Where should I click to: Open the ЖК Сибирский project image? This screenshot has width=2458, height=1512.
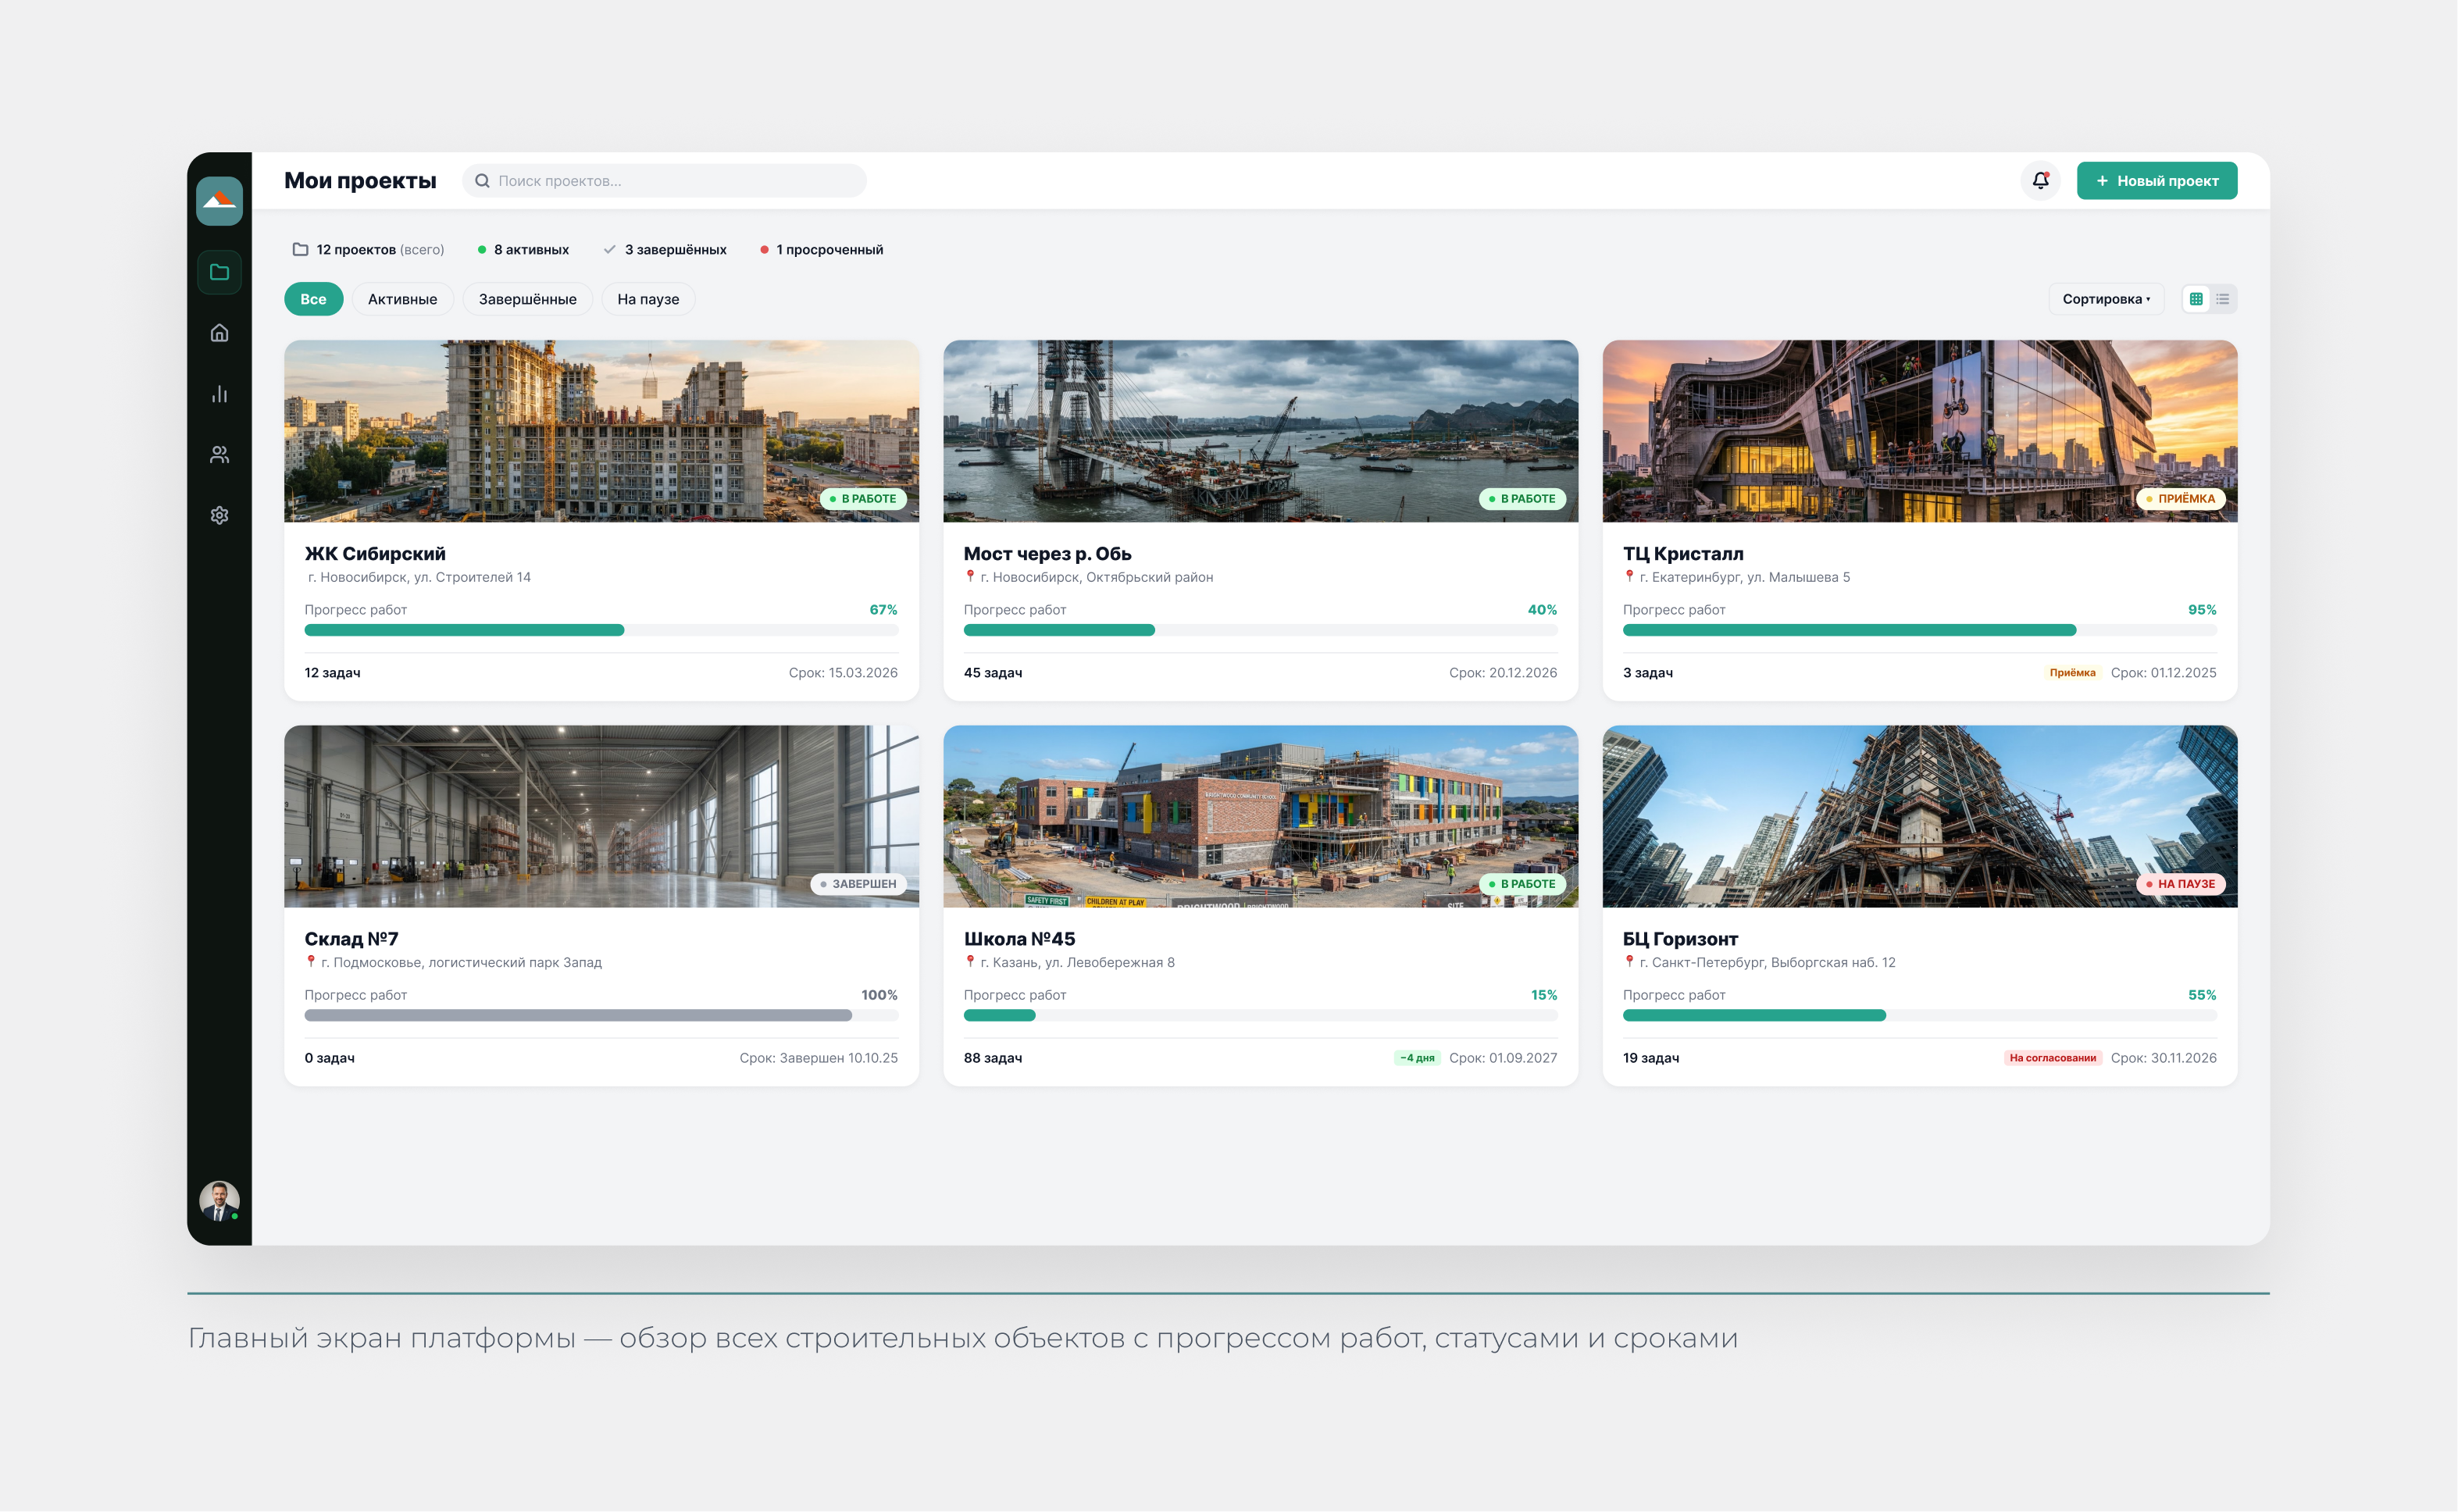coord(601,431)
